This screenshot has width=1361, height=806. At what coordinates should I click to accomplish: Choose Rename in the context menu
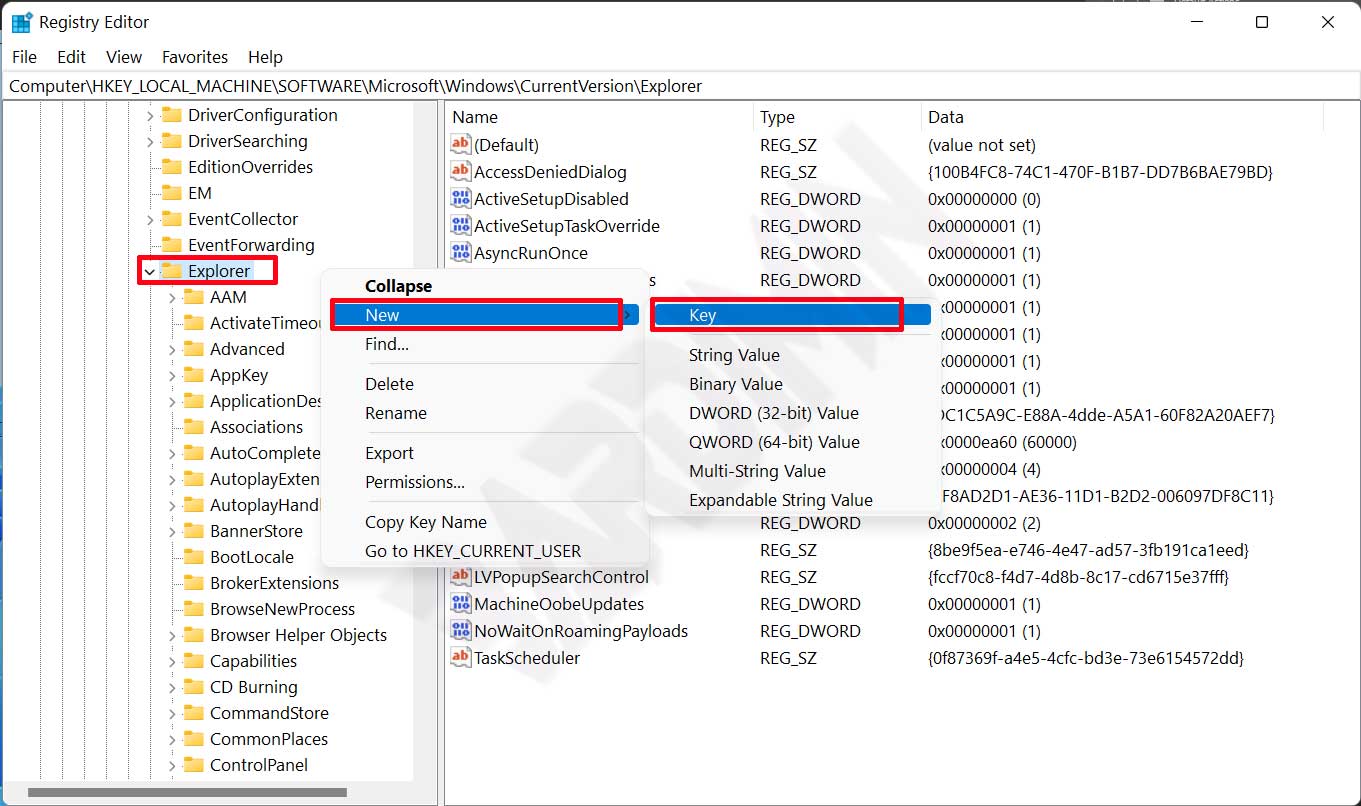point(396,413)
